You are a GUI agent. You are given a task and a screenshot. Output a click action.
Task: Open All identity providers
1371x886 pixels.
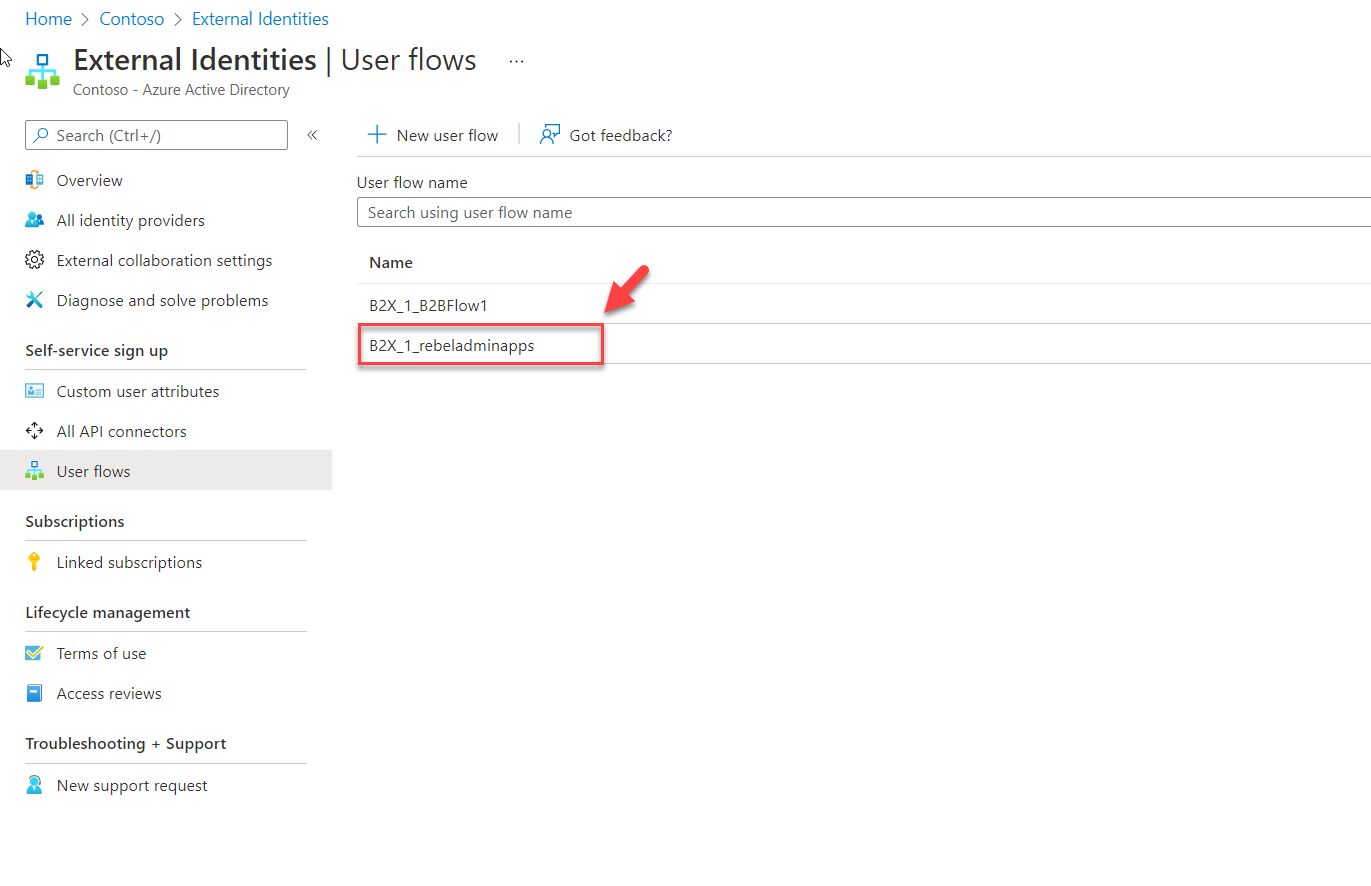131,220
